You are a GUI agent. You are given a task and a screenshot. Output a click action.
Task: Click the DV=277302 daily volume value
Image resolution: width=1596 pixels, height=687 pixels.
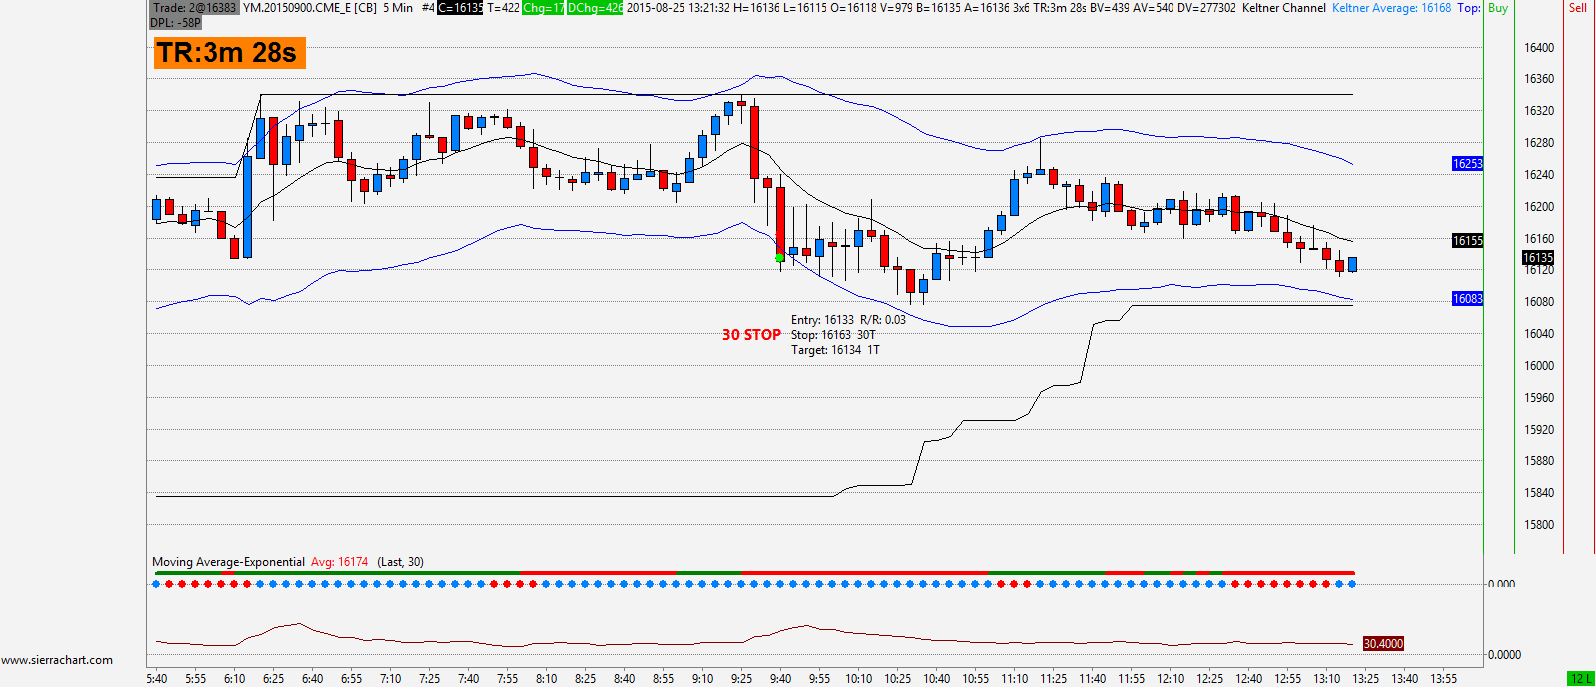tap(1206, 7)
